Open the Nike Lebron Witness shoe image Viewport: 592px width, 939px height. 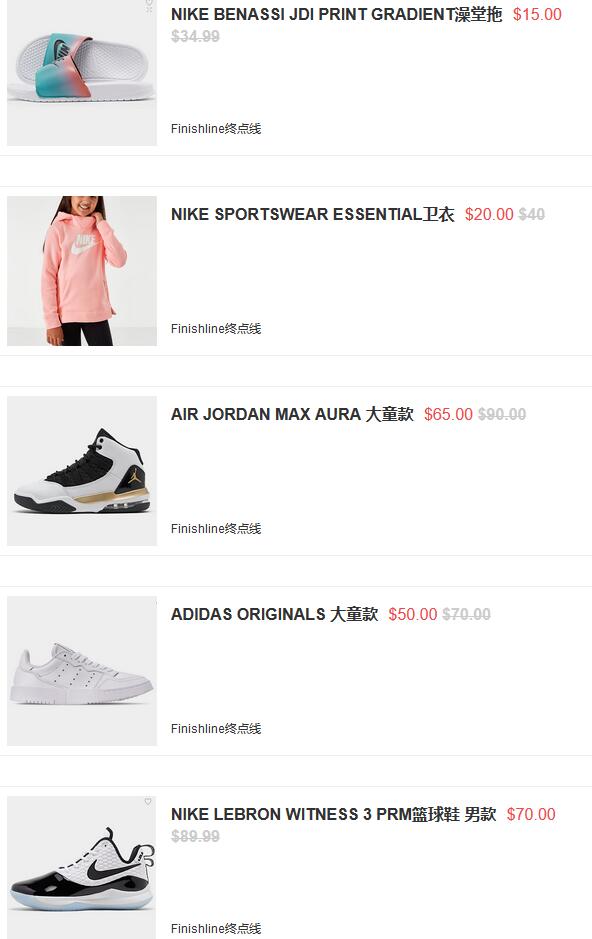click(x=82, y=867)
